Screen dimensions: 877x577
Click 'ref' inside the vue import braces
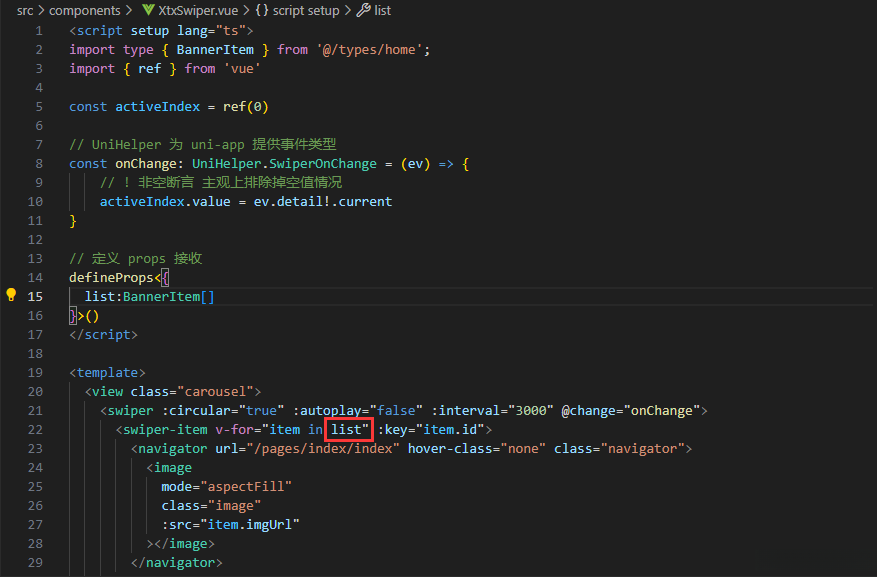click(149, 69)
